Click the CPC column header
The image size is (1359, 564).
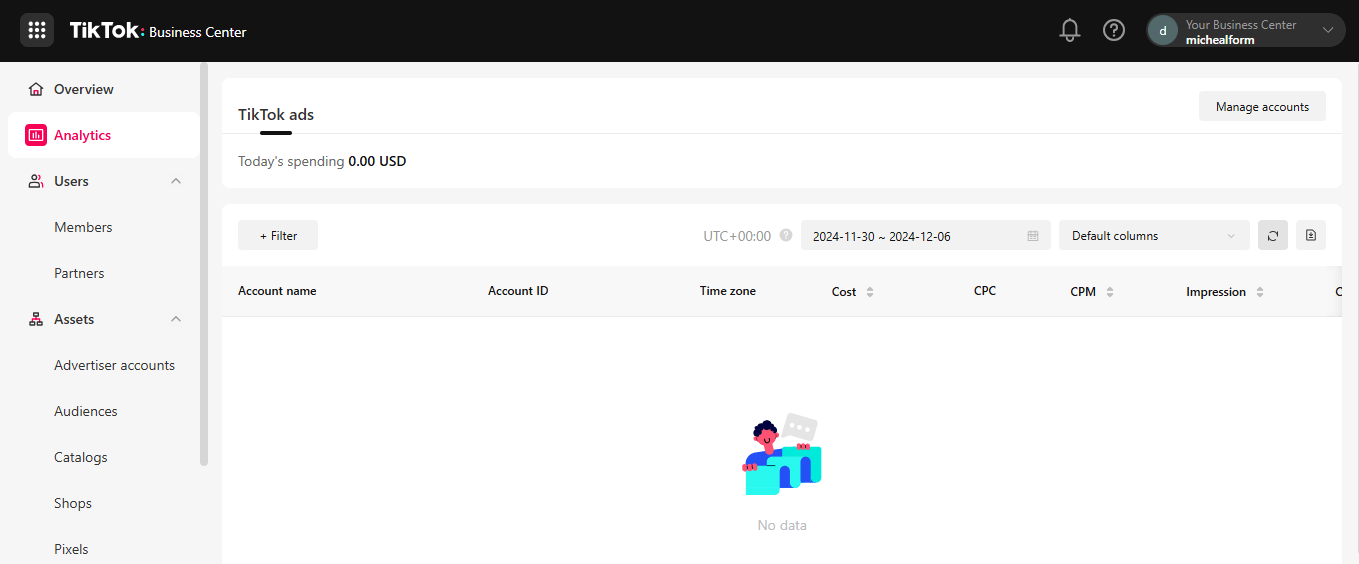985,291
